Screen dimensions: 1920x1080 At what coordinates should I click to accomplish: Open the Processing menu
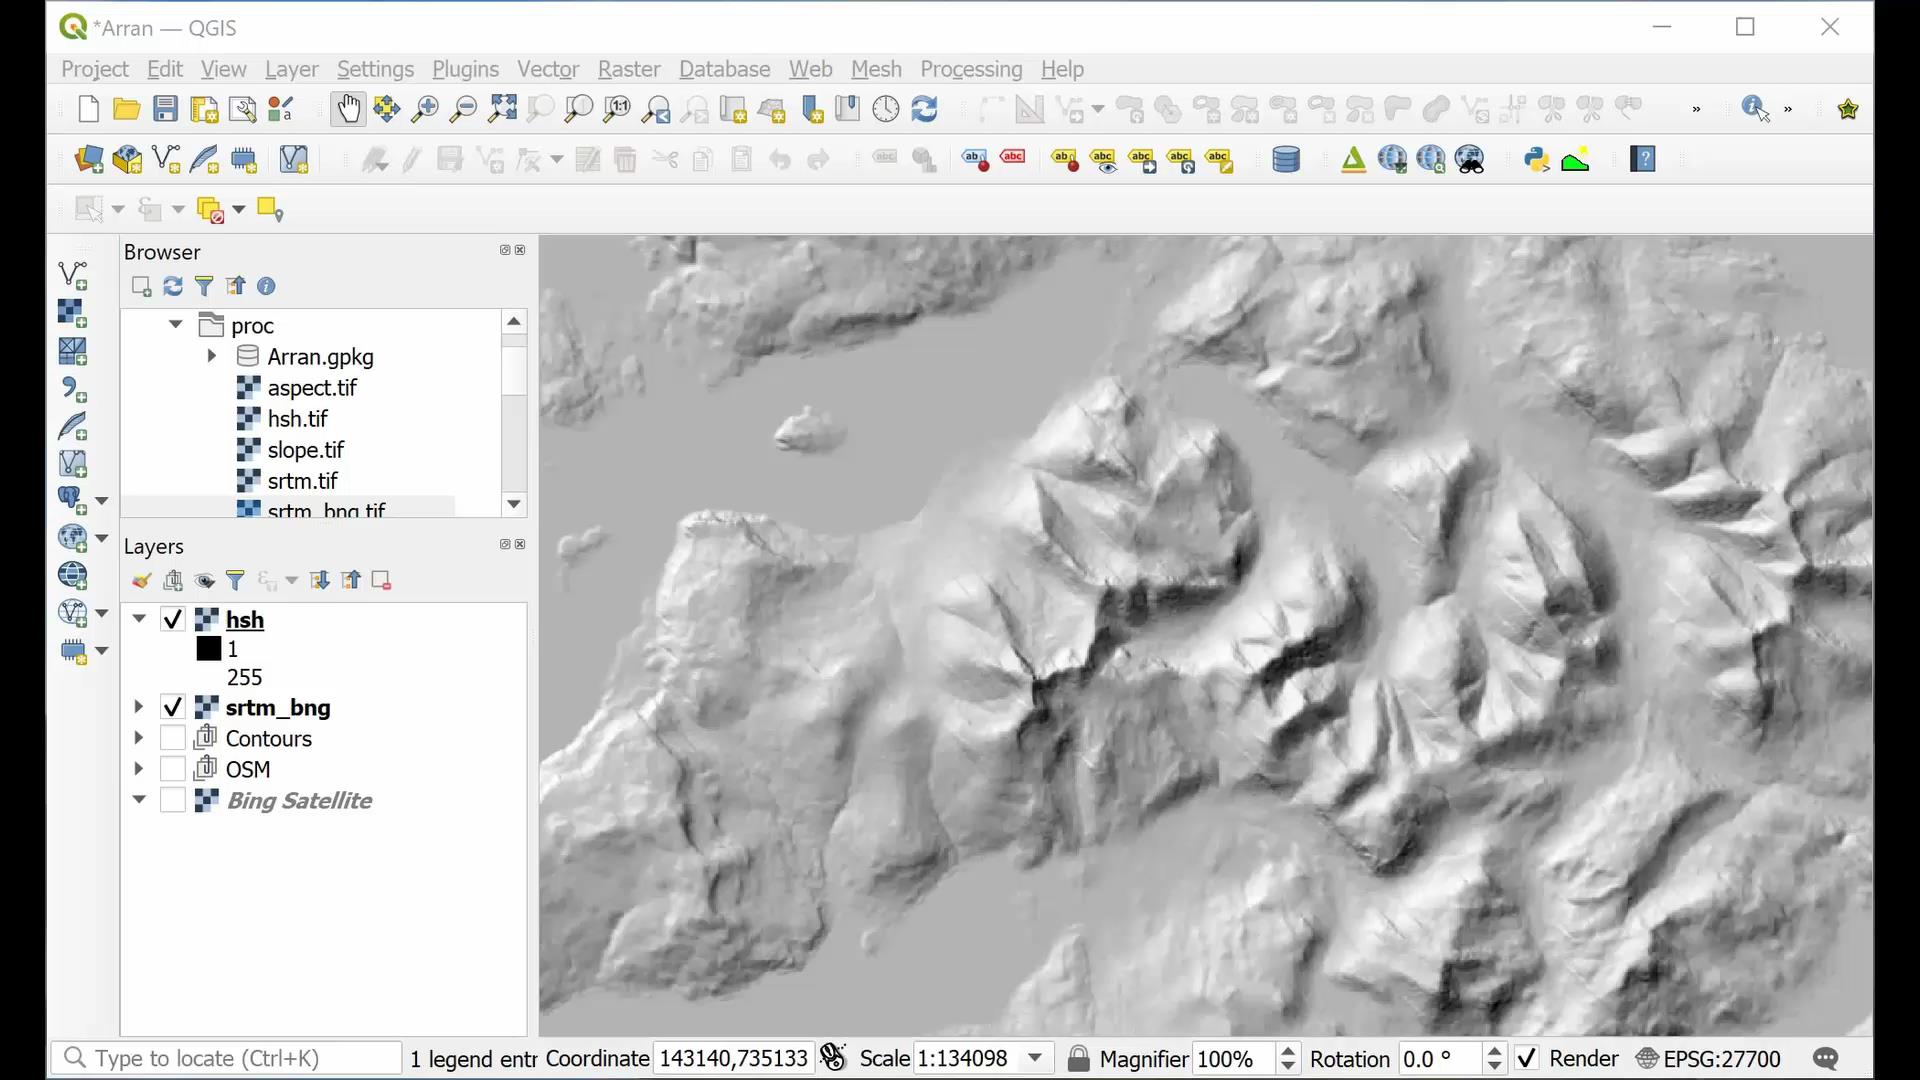pyautogui.click(x=970, y=69)
